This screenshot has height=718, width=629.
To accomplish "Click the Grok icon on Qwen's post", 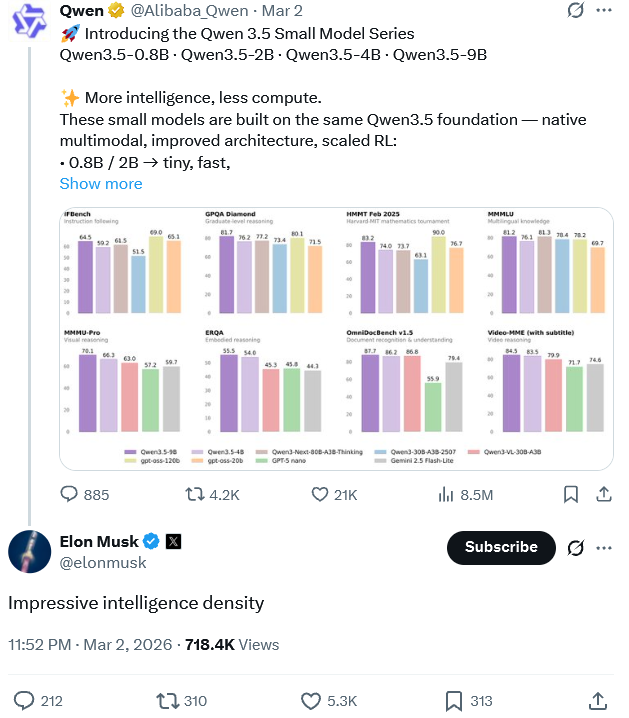I will click(575, 12).
